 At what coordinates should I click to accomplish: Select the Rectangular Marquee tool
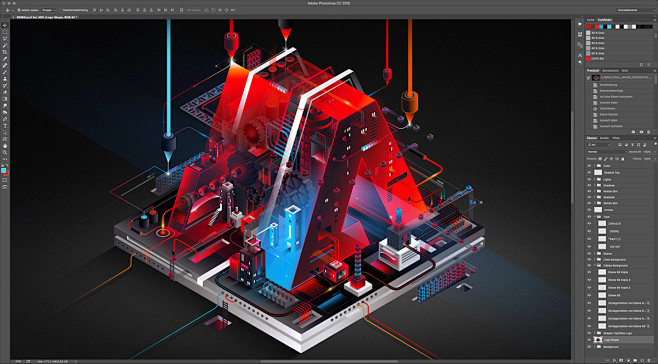(5, 32)
